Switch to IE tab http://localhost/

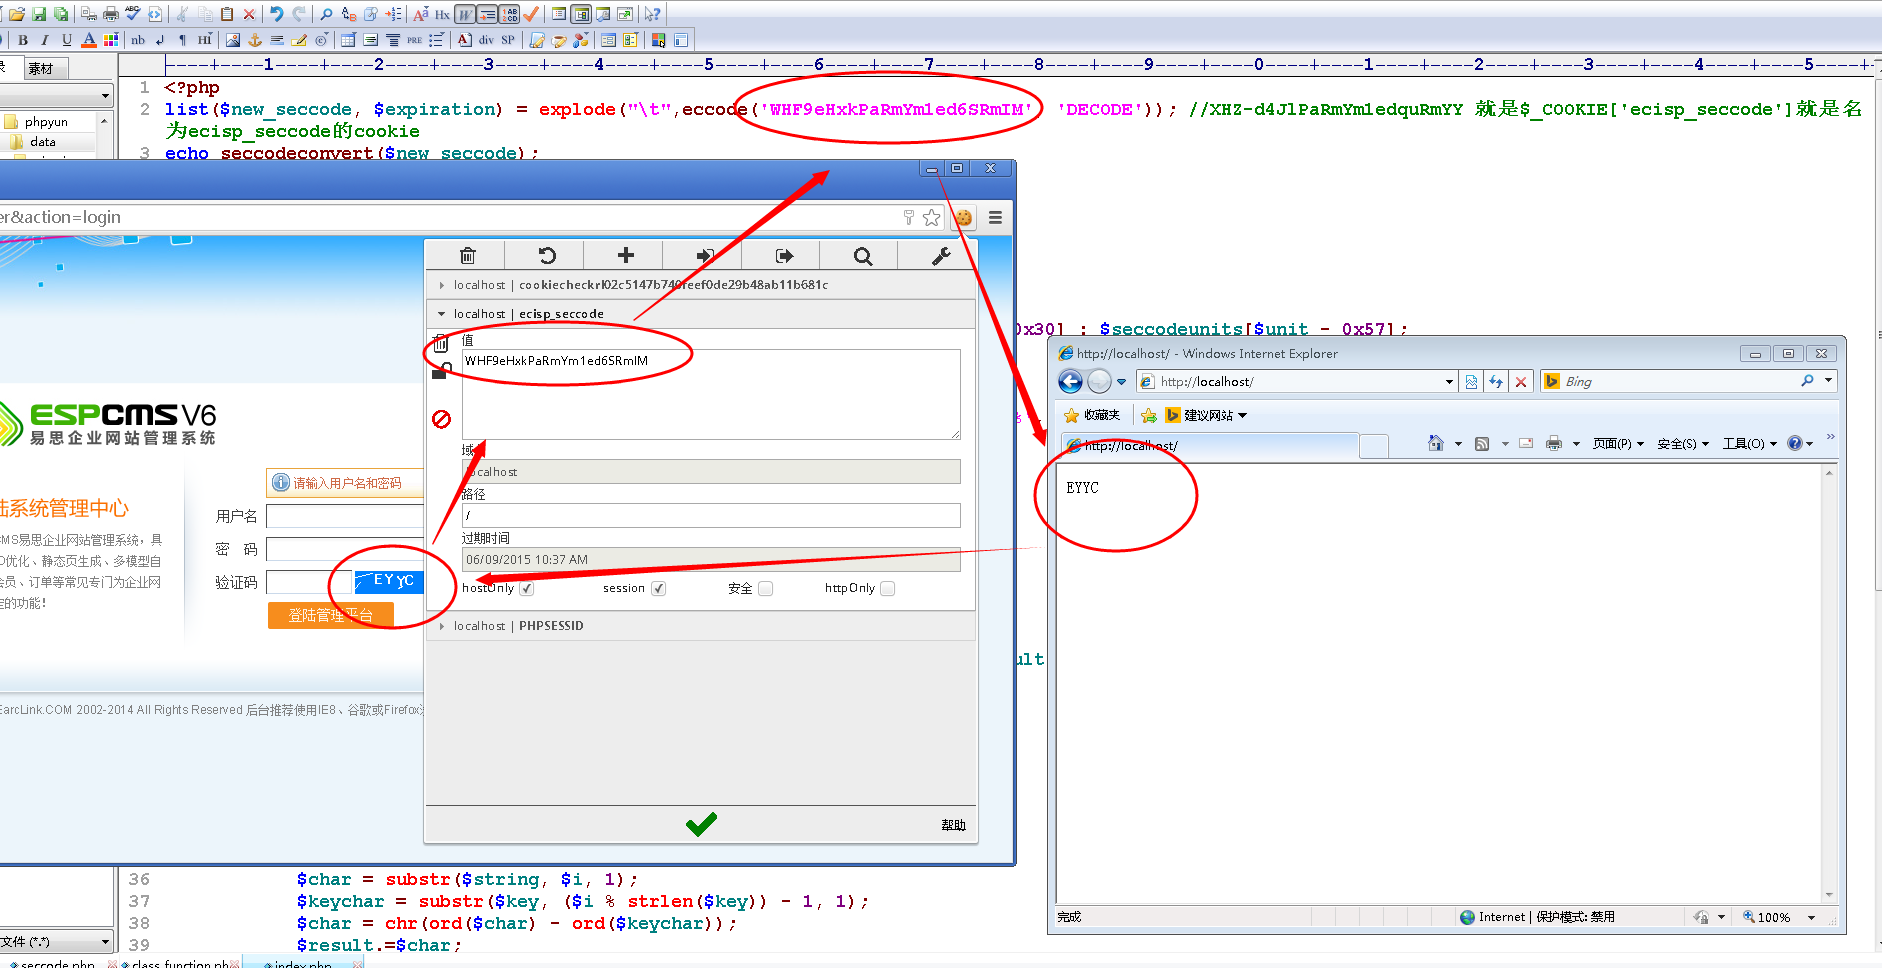(1210, 445)
